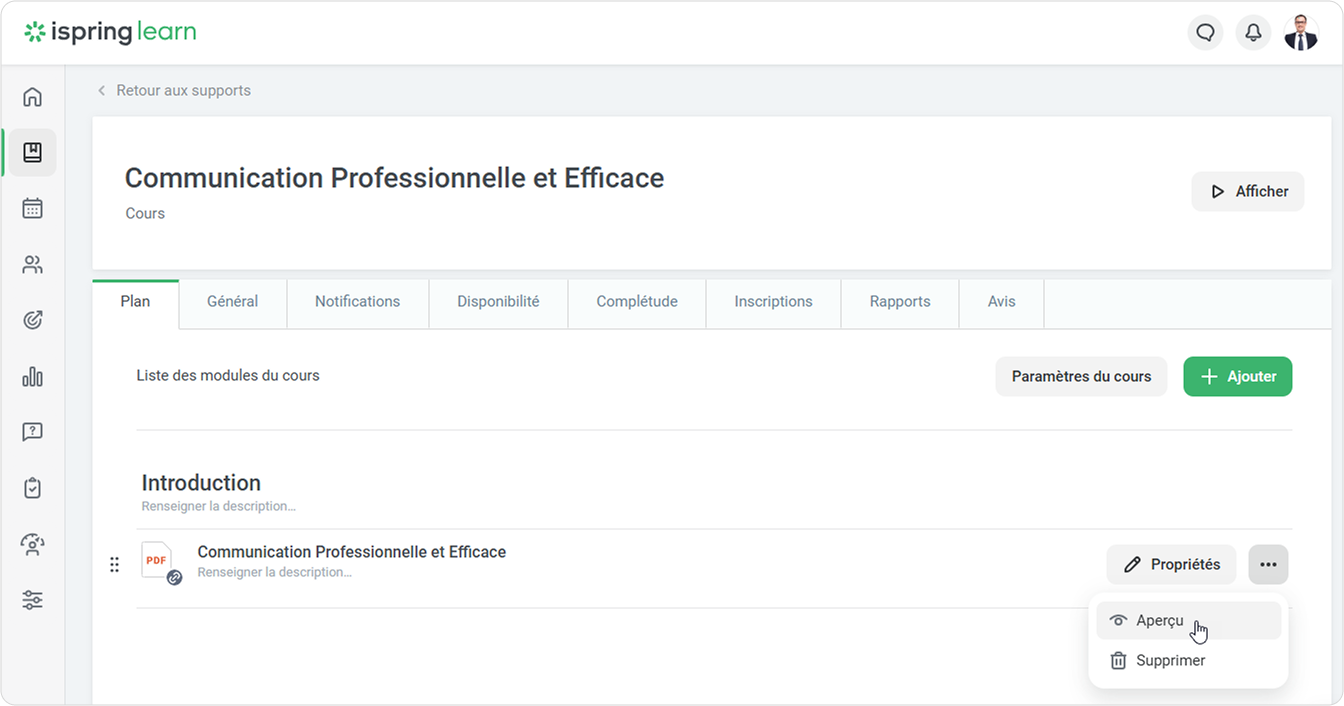Click the green Ajouter button

tap(1237, 377)
